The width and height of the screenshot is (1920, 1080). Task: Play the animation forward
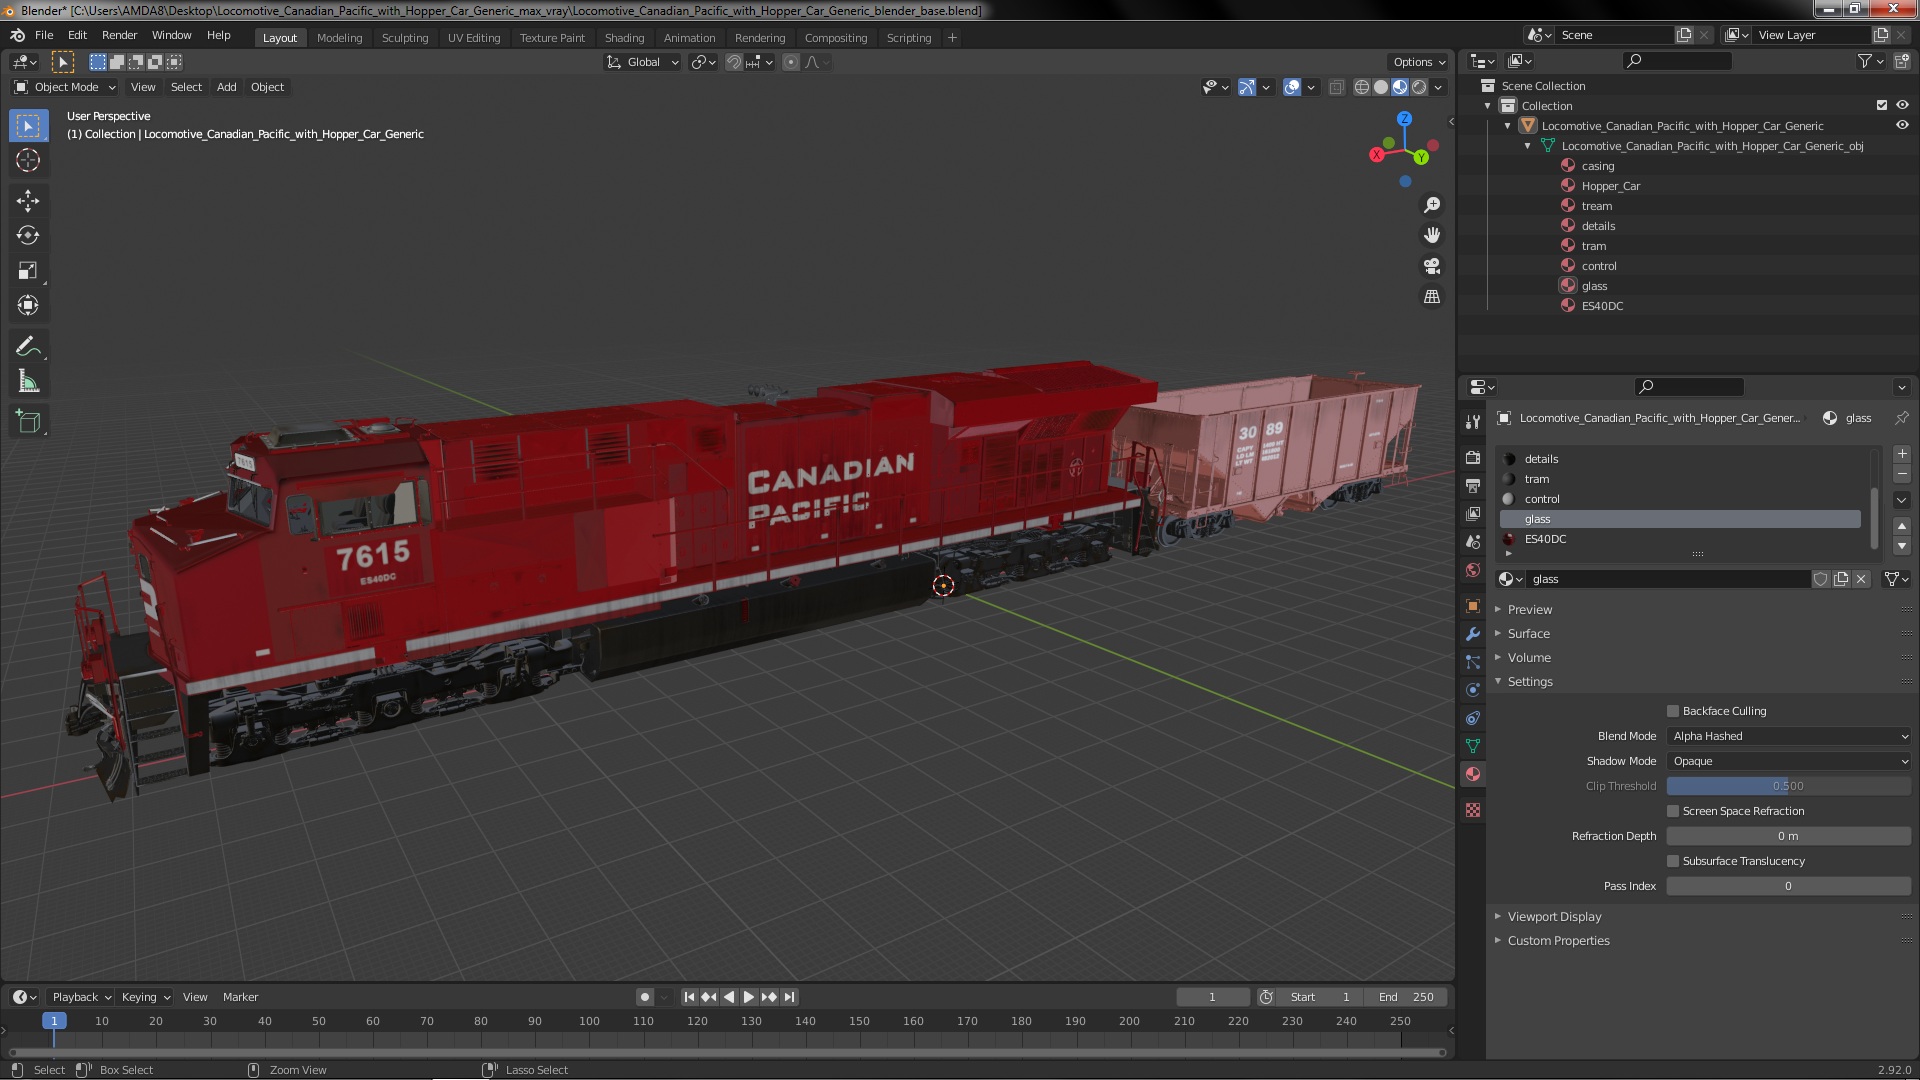pos(749,997)
